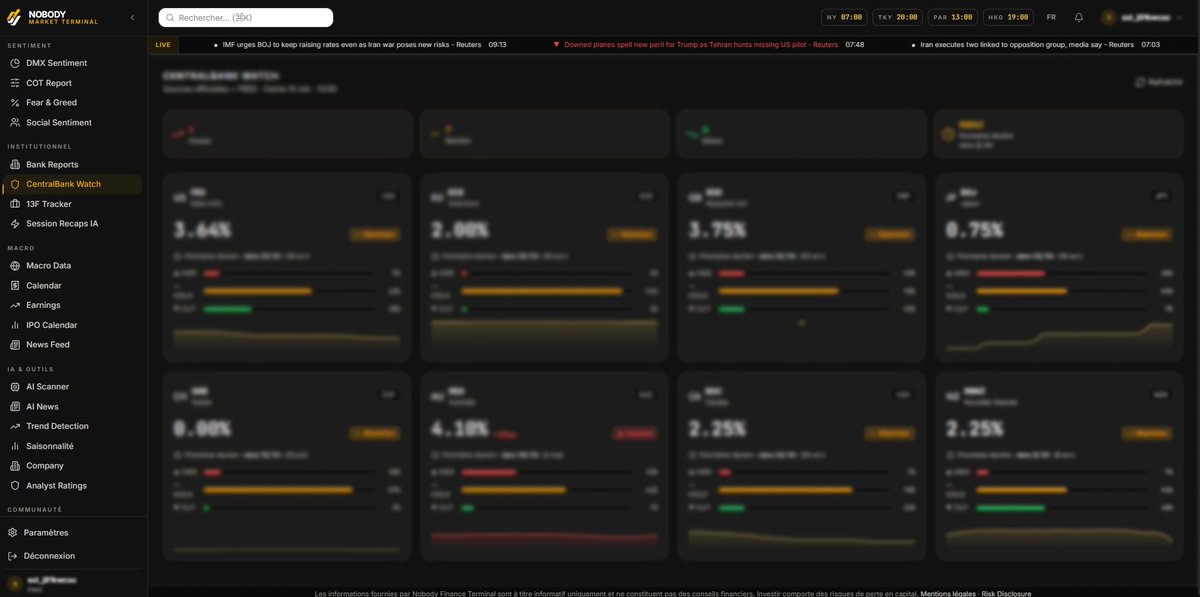Click the Rafraîchir refresh button

coord(1160,82)
